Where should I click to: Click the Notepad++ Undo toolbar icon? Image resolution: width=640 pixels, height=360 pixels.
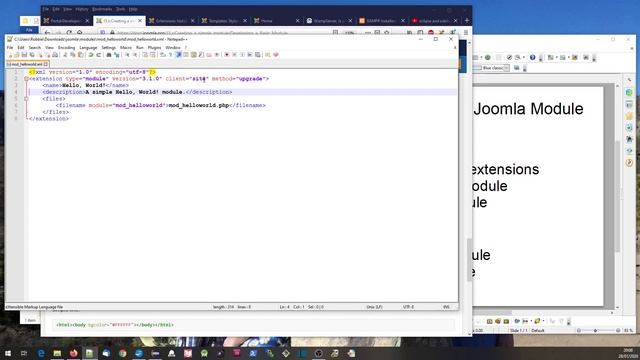[91, 55]
